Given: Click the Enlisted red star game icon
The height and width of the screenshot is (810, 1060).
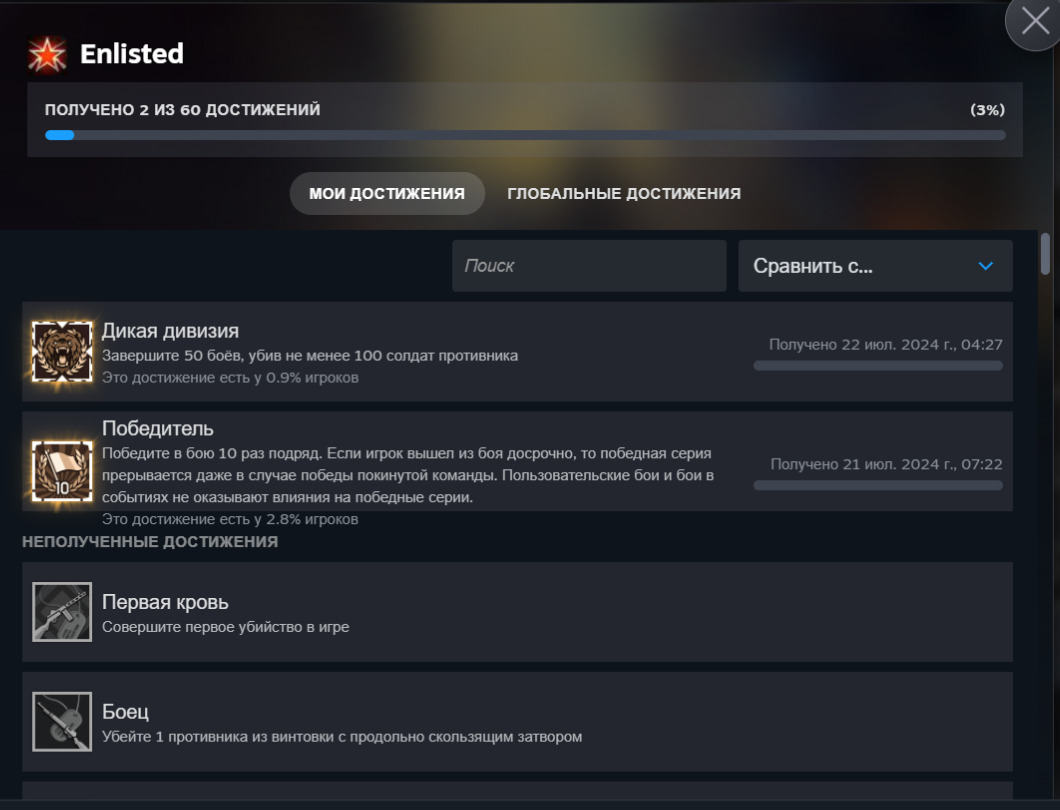Looking at the screenshot, I should click(47, 54).
